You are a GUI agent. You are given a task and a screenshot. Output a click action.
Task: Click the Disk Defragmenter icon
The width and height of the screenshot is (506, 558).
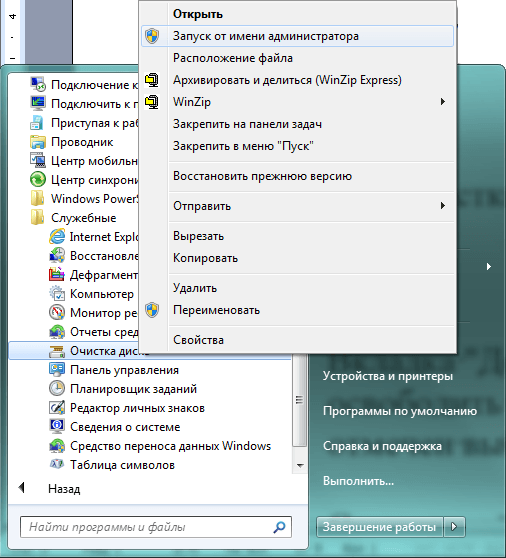pos(57,274)
